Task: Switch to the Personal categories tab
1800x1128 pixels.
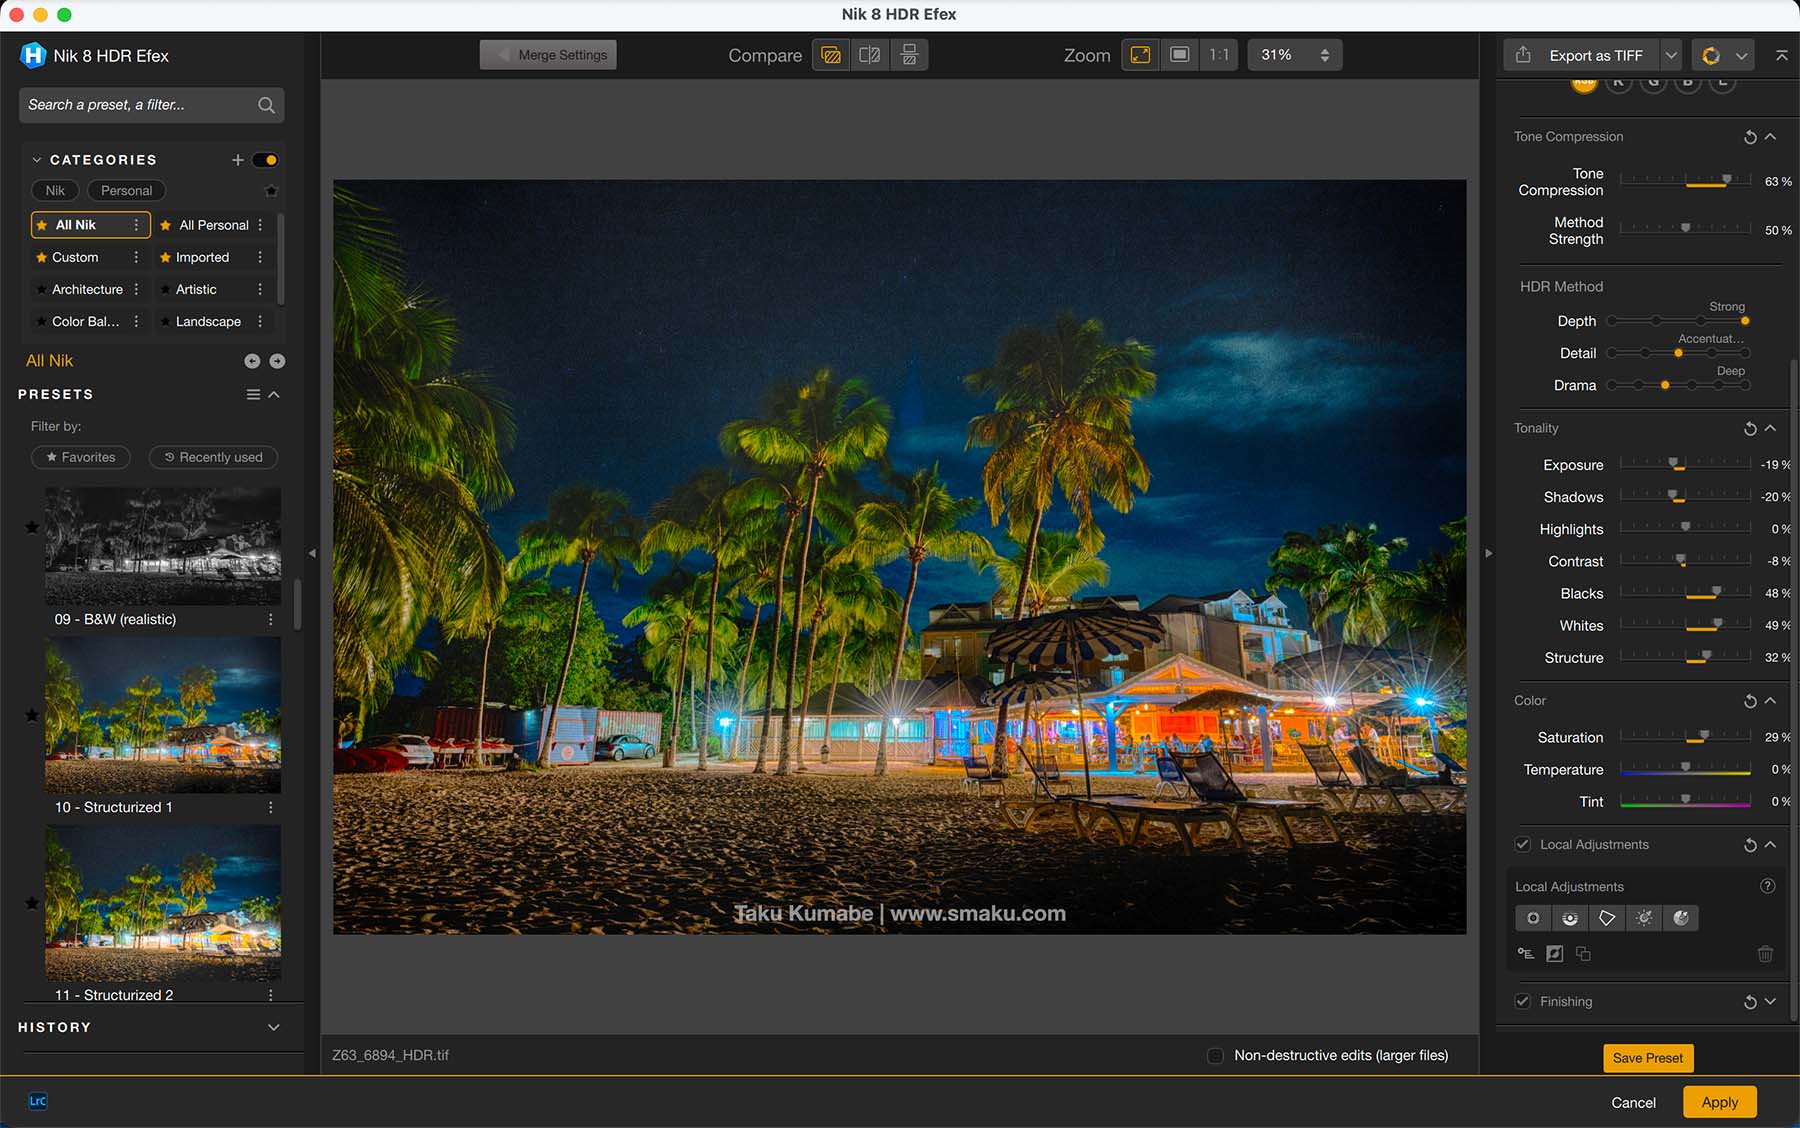Action: tap(126, 191)
